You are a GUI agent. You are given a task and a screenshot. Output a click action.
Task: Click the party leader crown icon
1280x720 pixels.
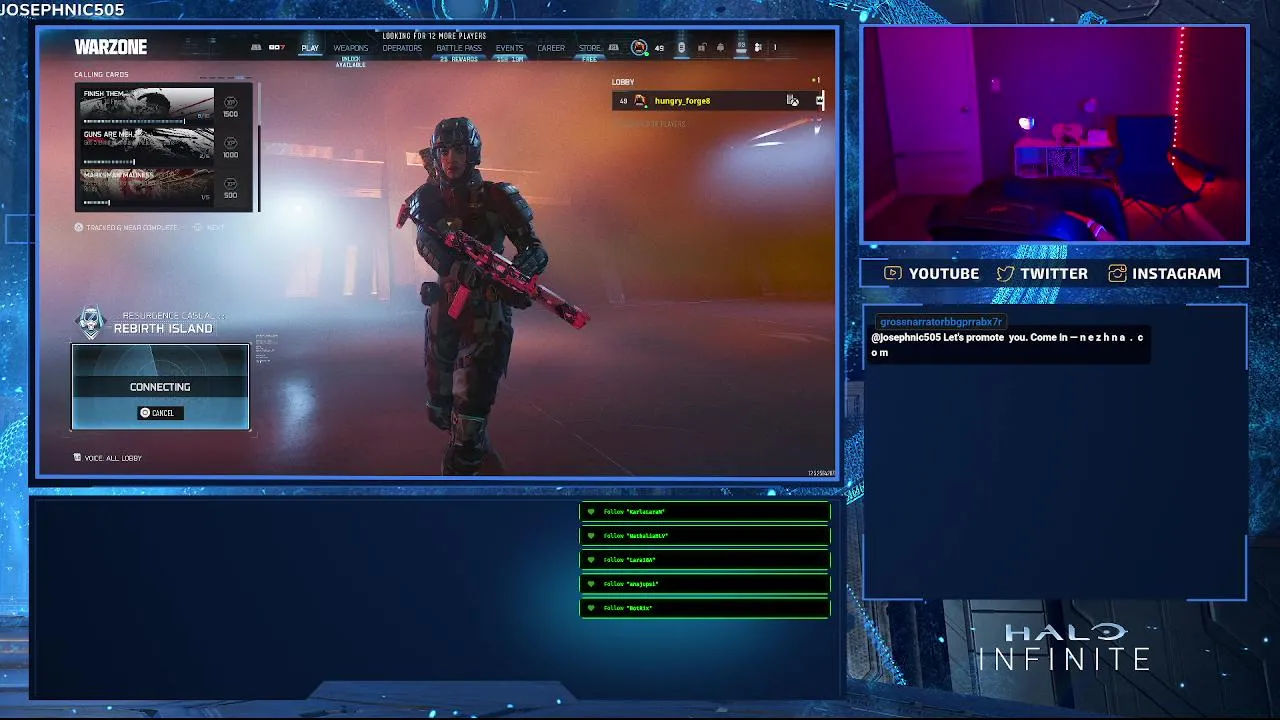point(819,100)
